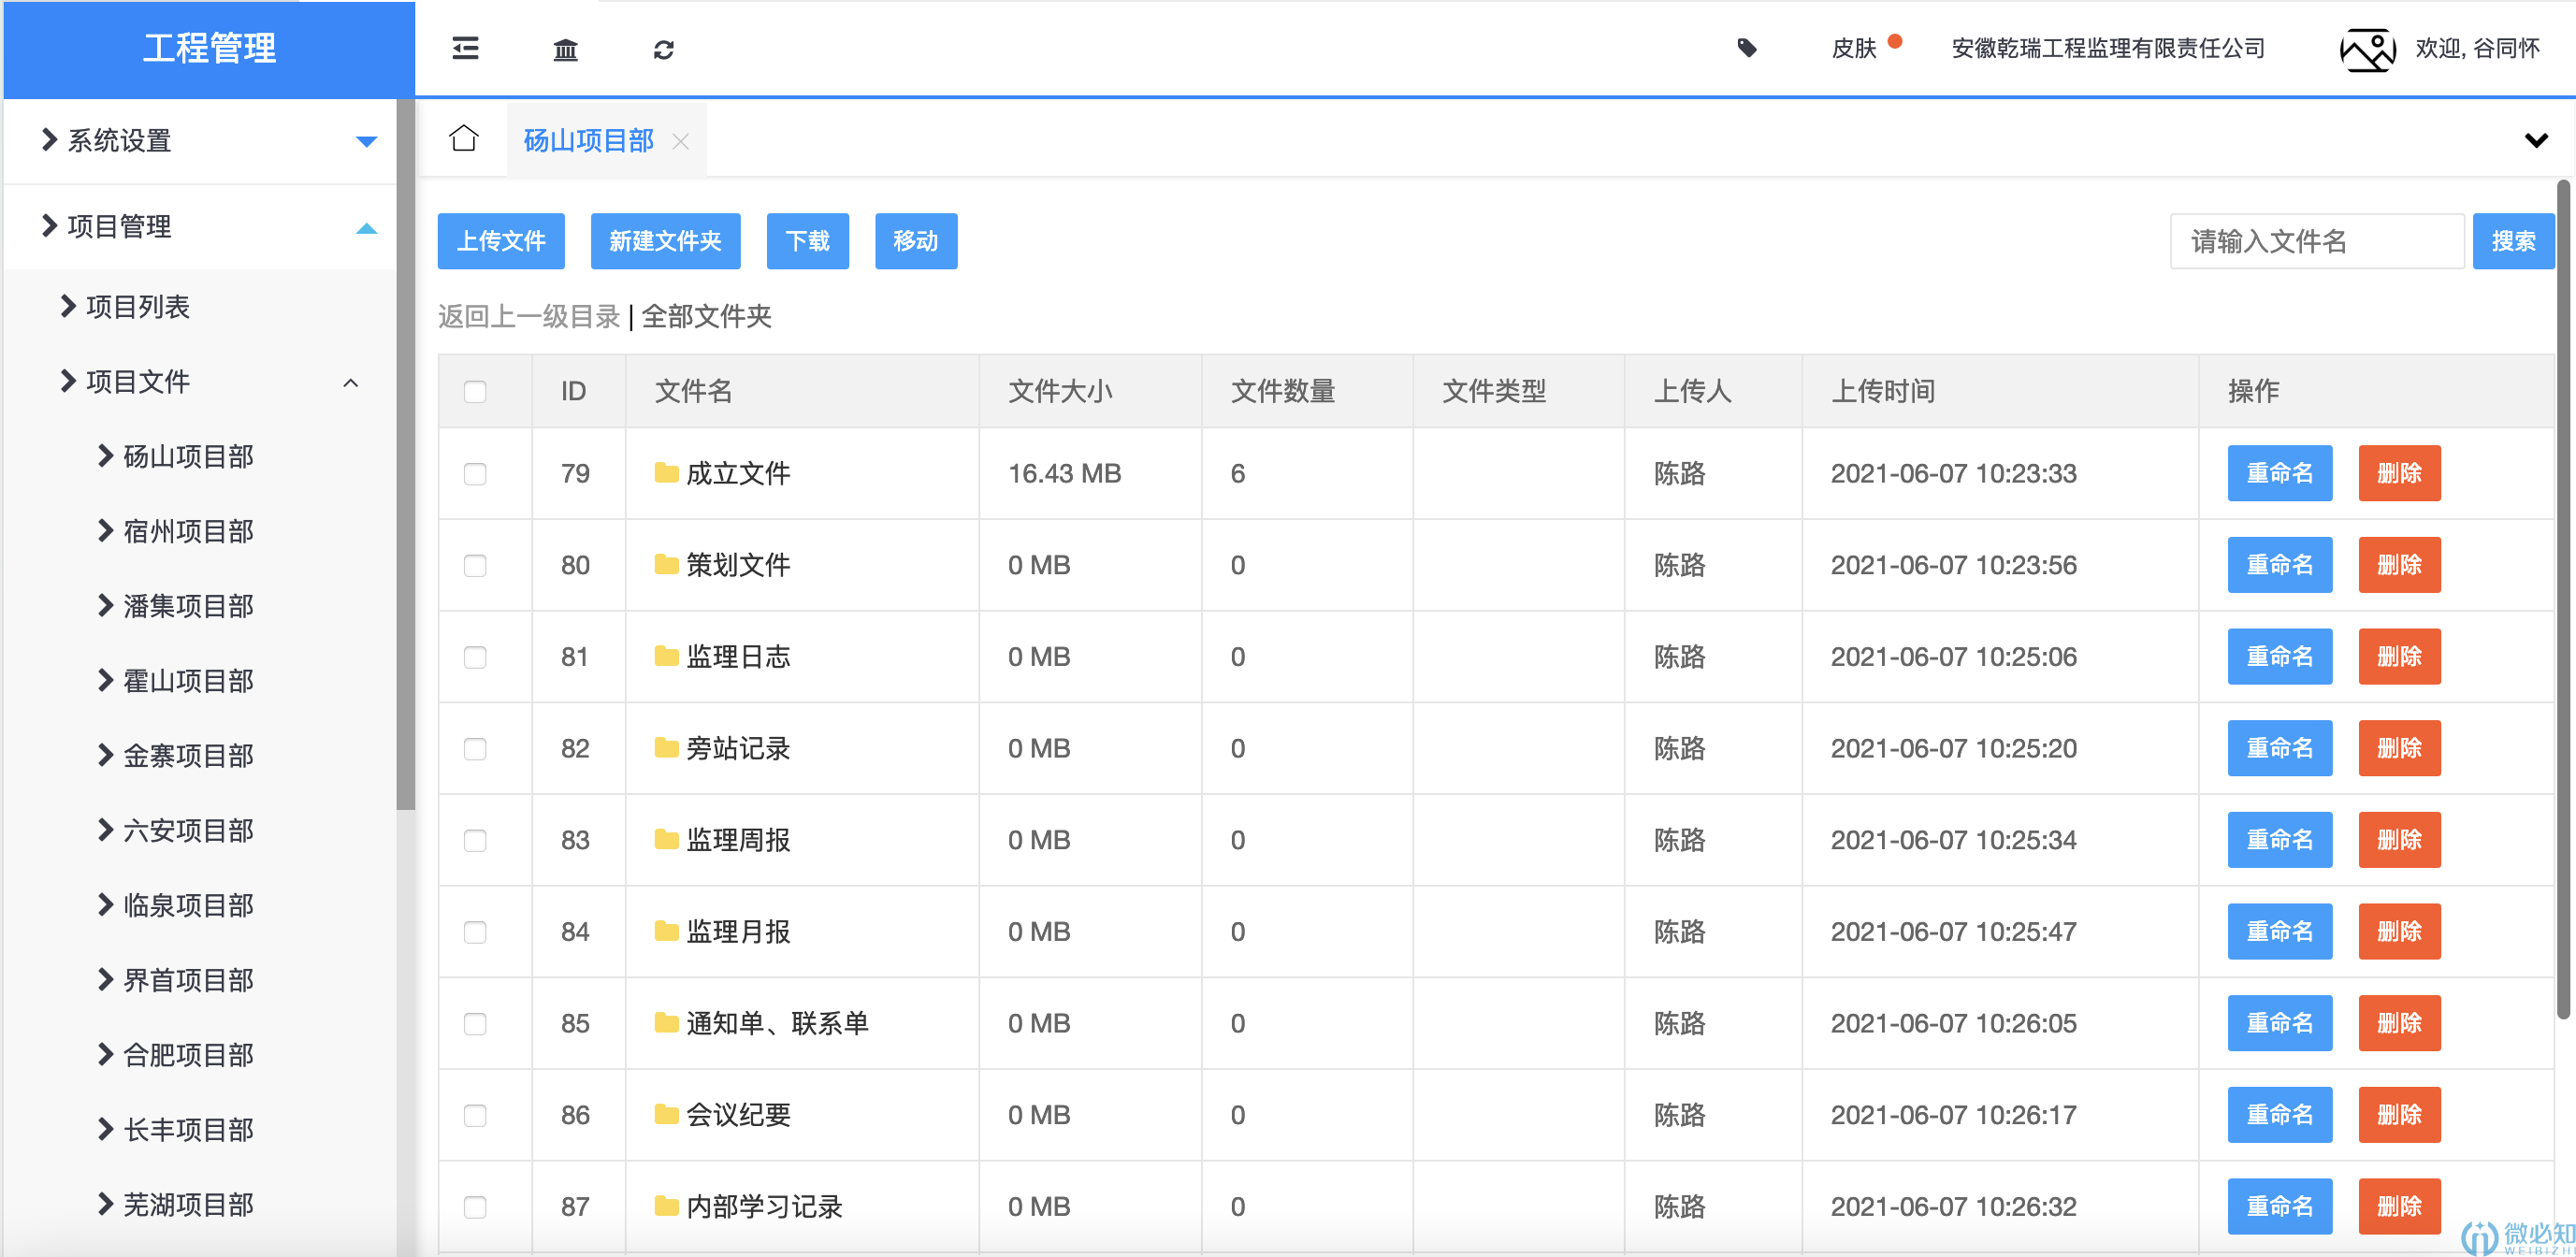Click the 工程管理 title logo
The image size is (2576, 1257).
click(209, 48)
